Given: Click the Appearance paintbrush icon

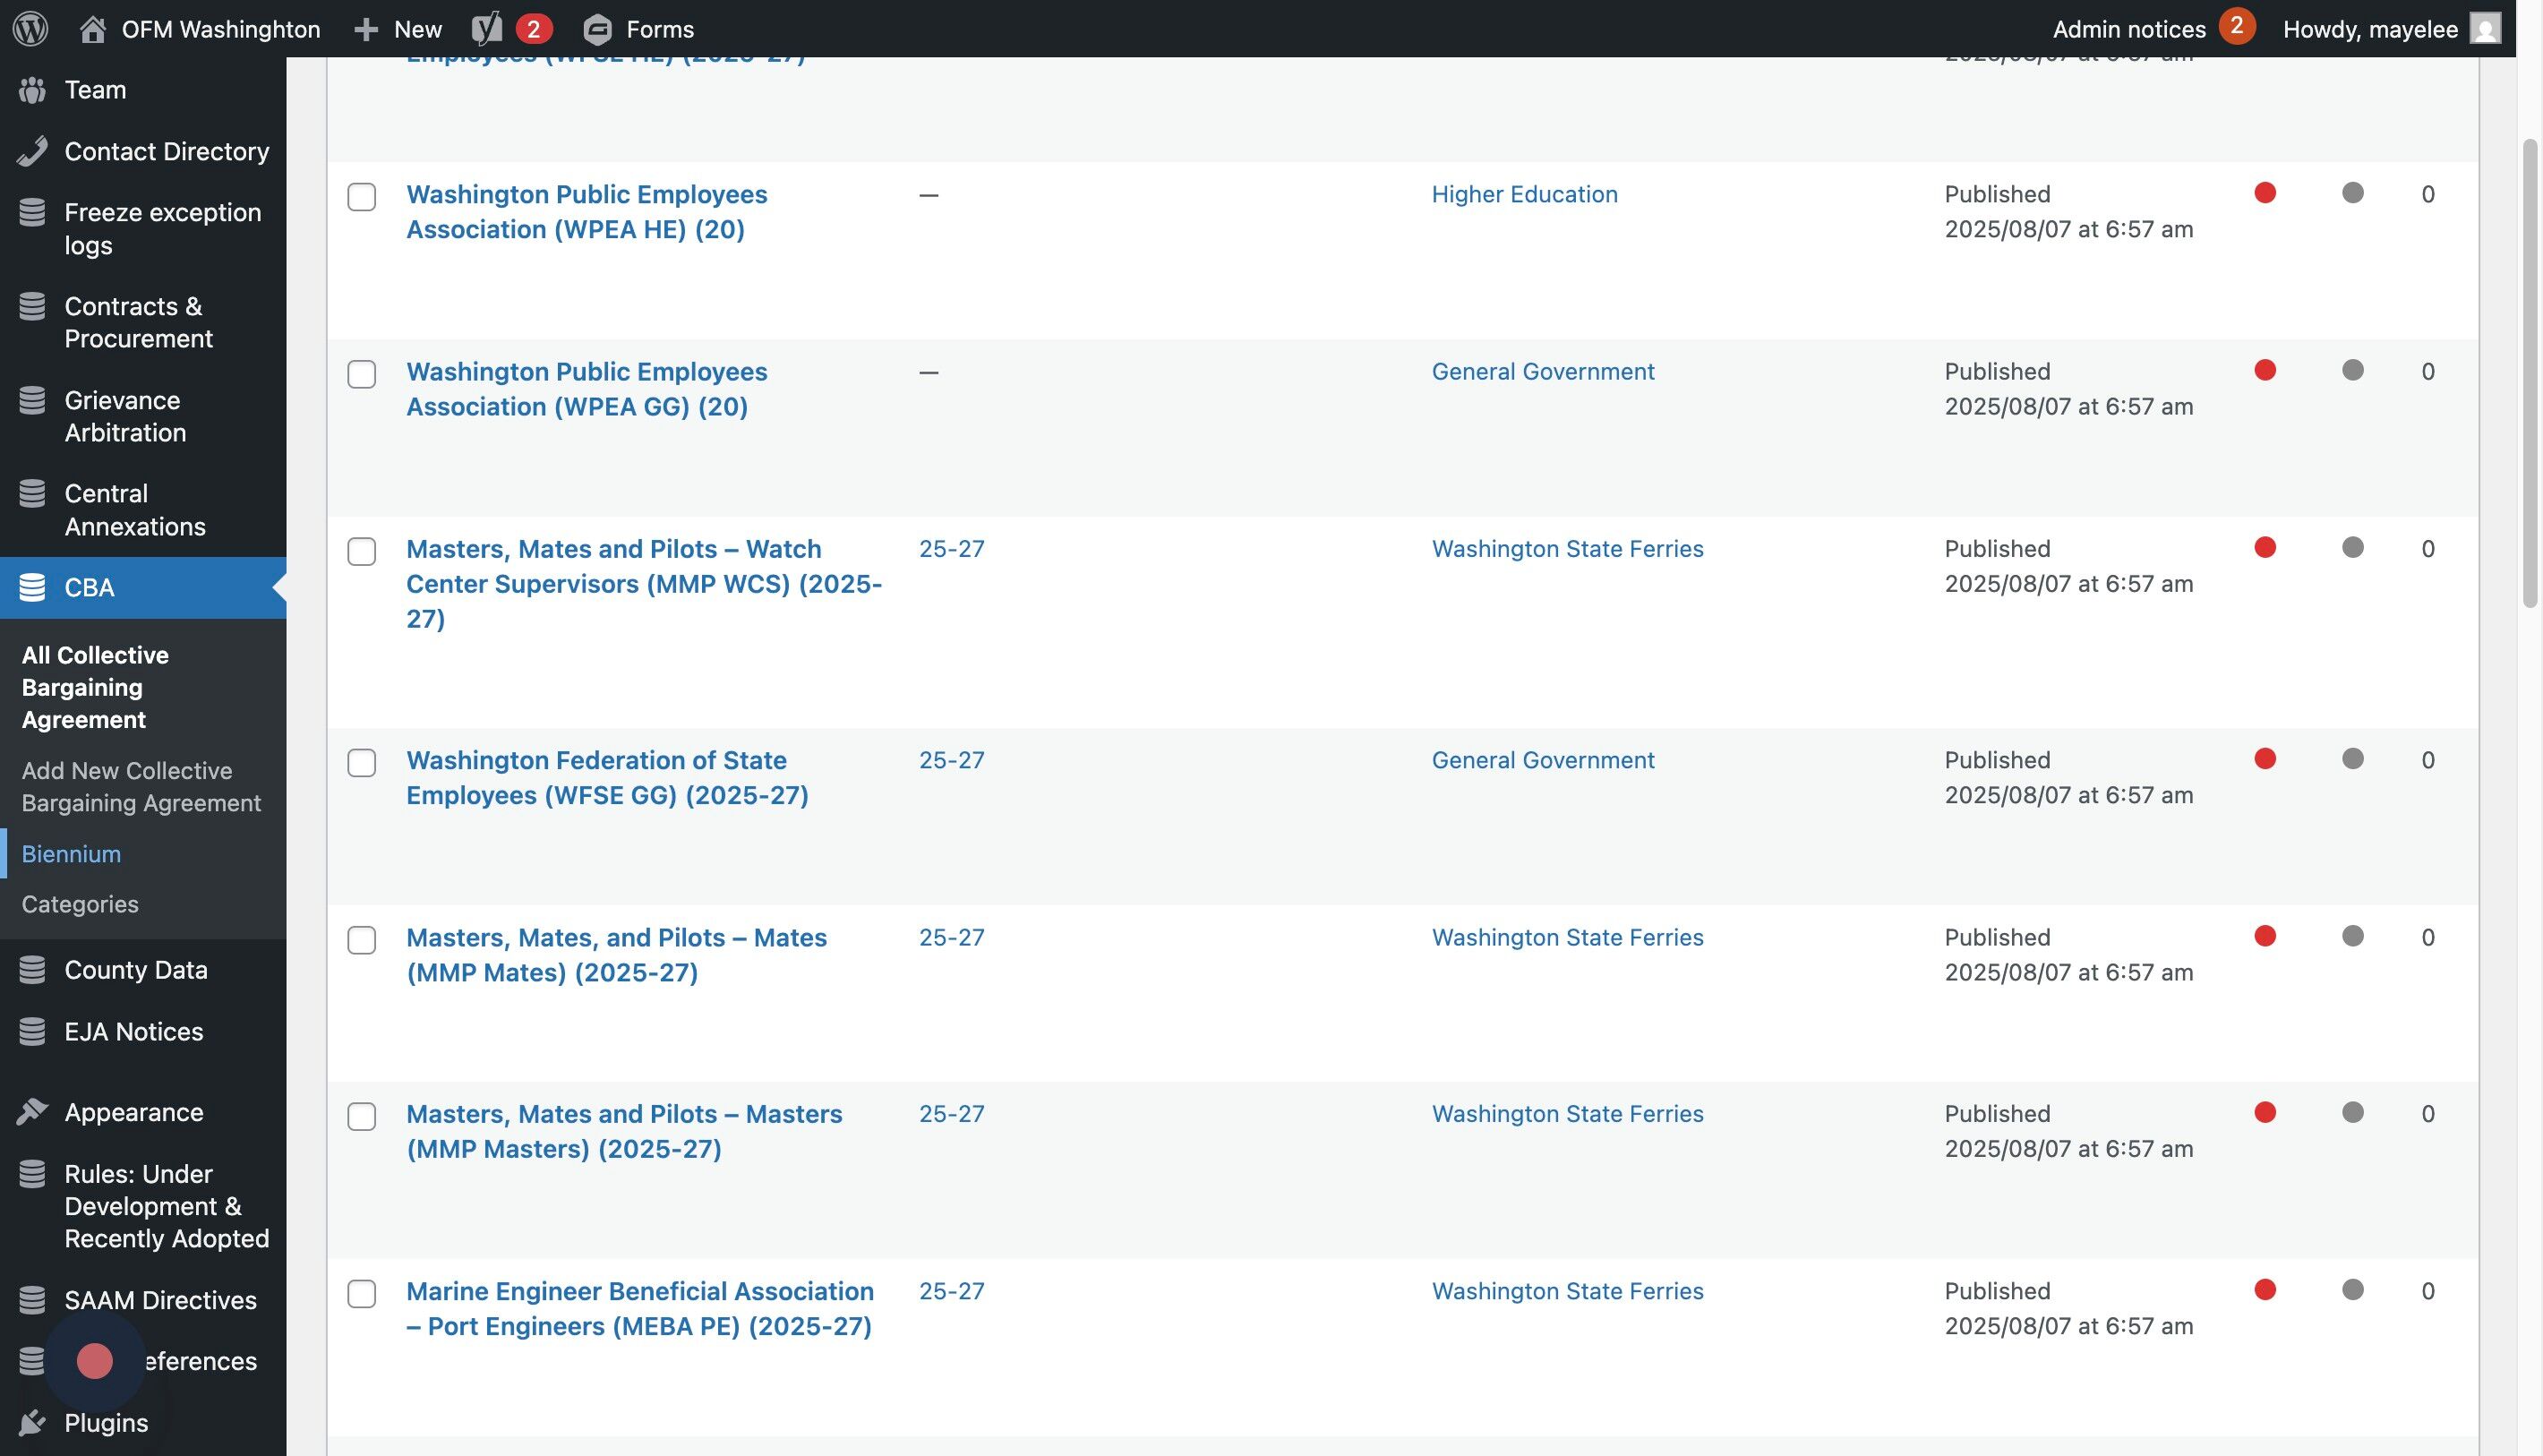Looking at the screenshot, I should [x=32, y=1112].
